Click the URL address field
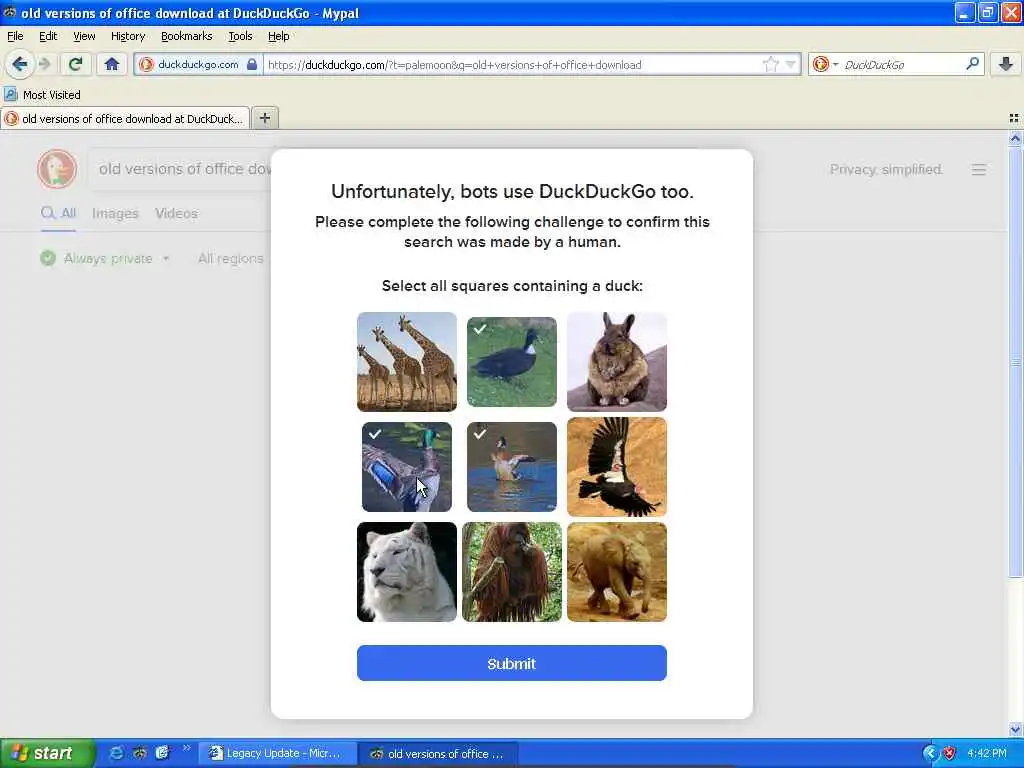The height and width of the screenshot is (768, 1024). click(512, 64)
